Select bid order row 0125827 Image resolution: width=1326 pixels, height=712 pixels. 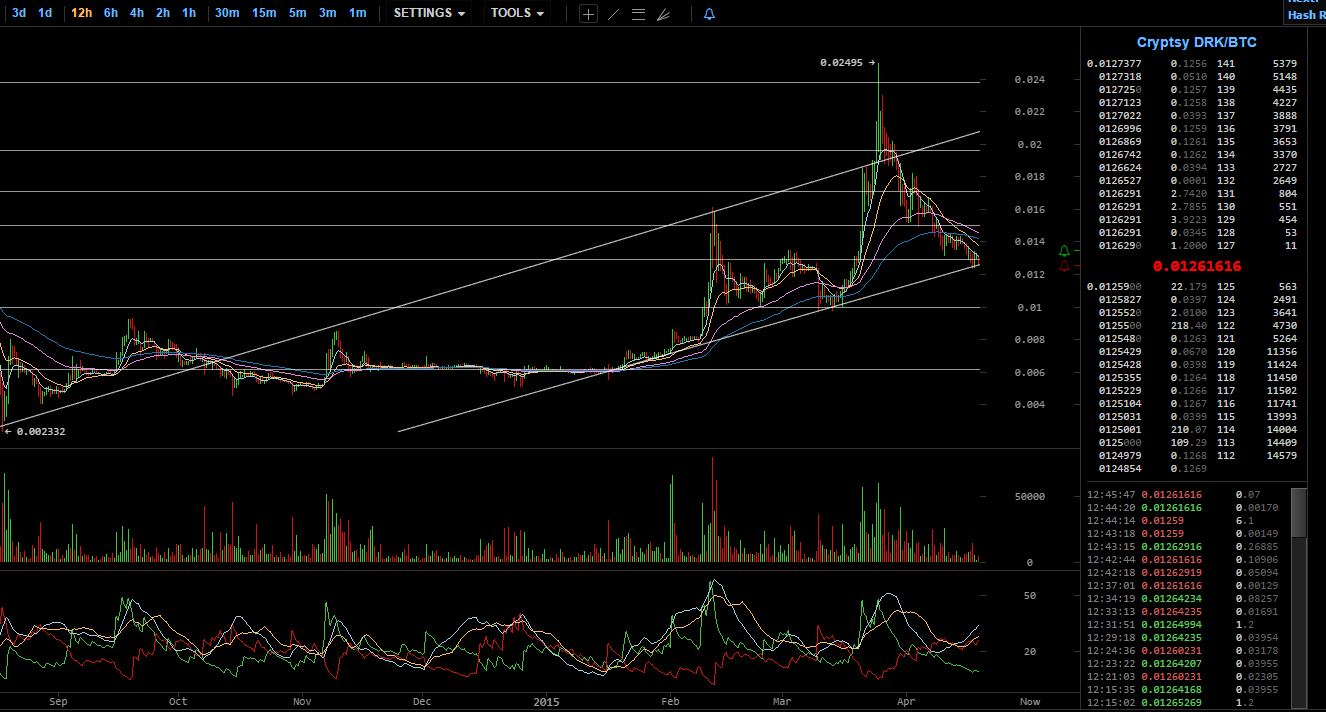[x=1192, y=300]
